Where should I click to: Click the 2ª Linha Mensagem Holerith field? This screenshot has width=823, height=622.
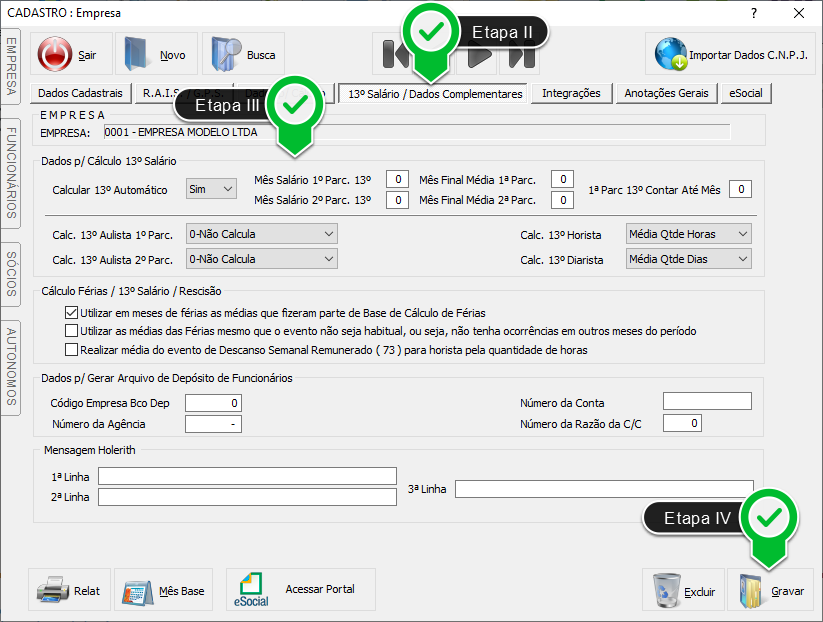(247, 497)
